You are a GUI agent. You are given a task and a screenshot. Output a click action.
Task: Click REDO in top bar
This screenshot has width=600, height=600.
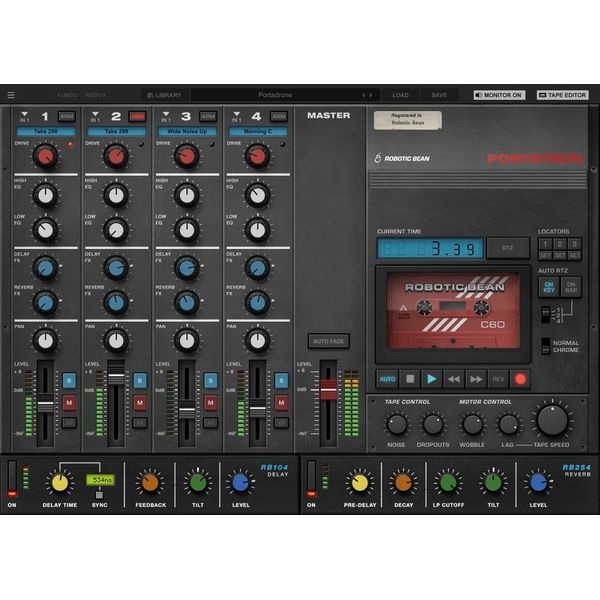[95, 95]
